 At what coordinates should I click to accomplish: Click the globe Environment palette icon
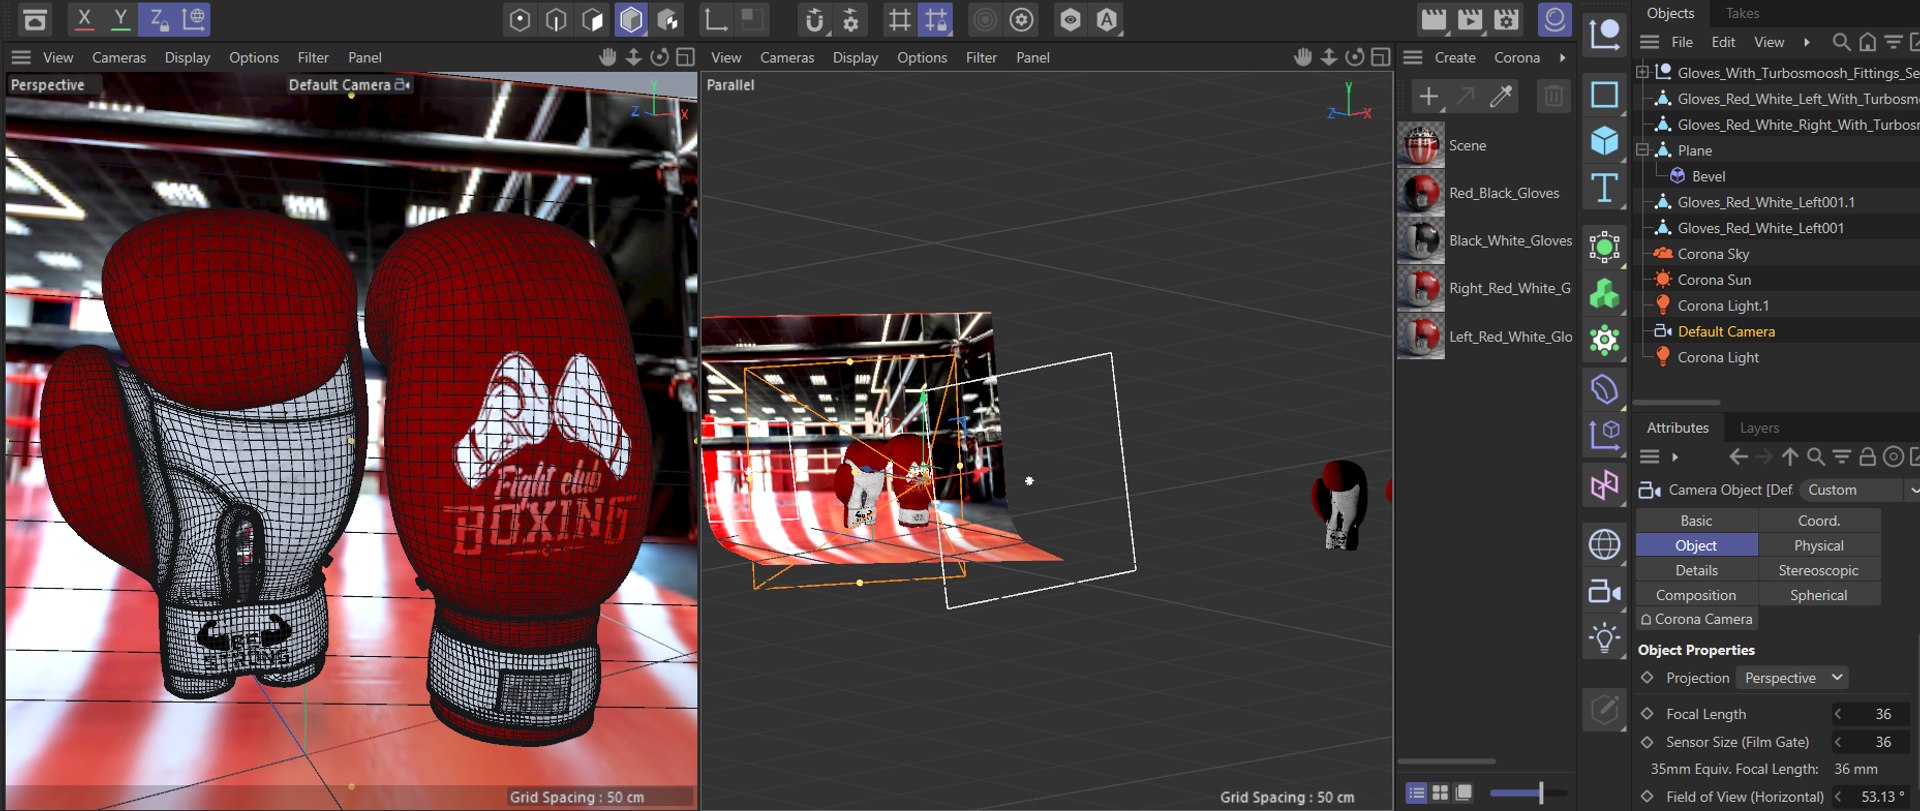(1604, 545)
